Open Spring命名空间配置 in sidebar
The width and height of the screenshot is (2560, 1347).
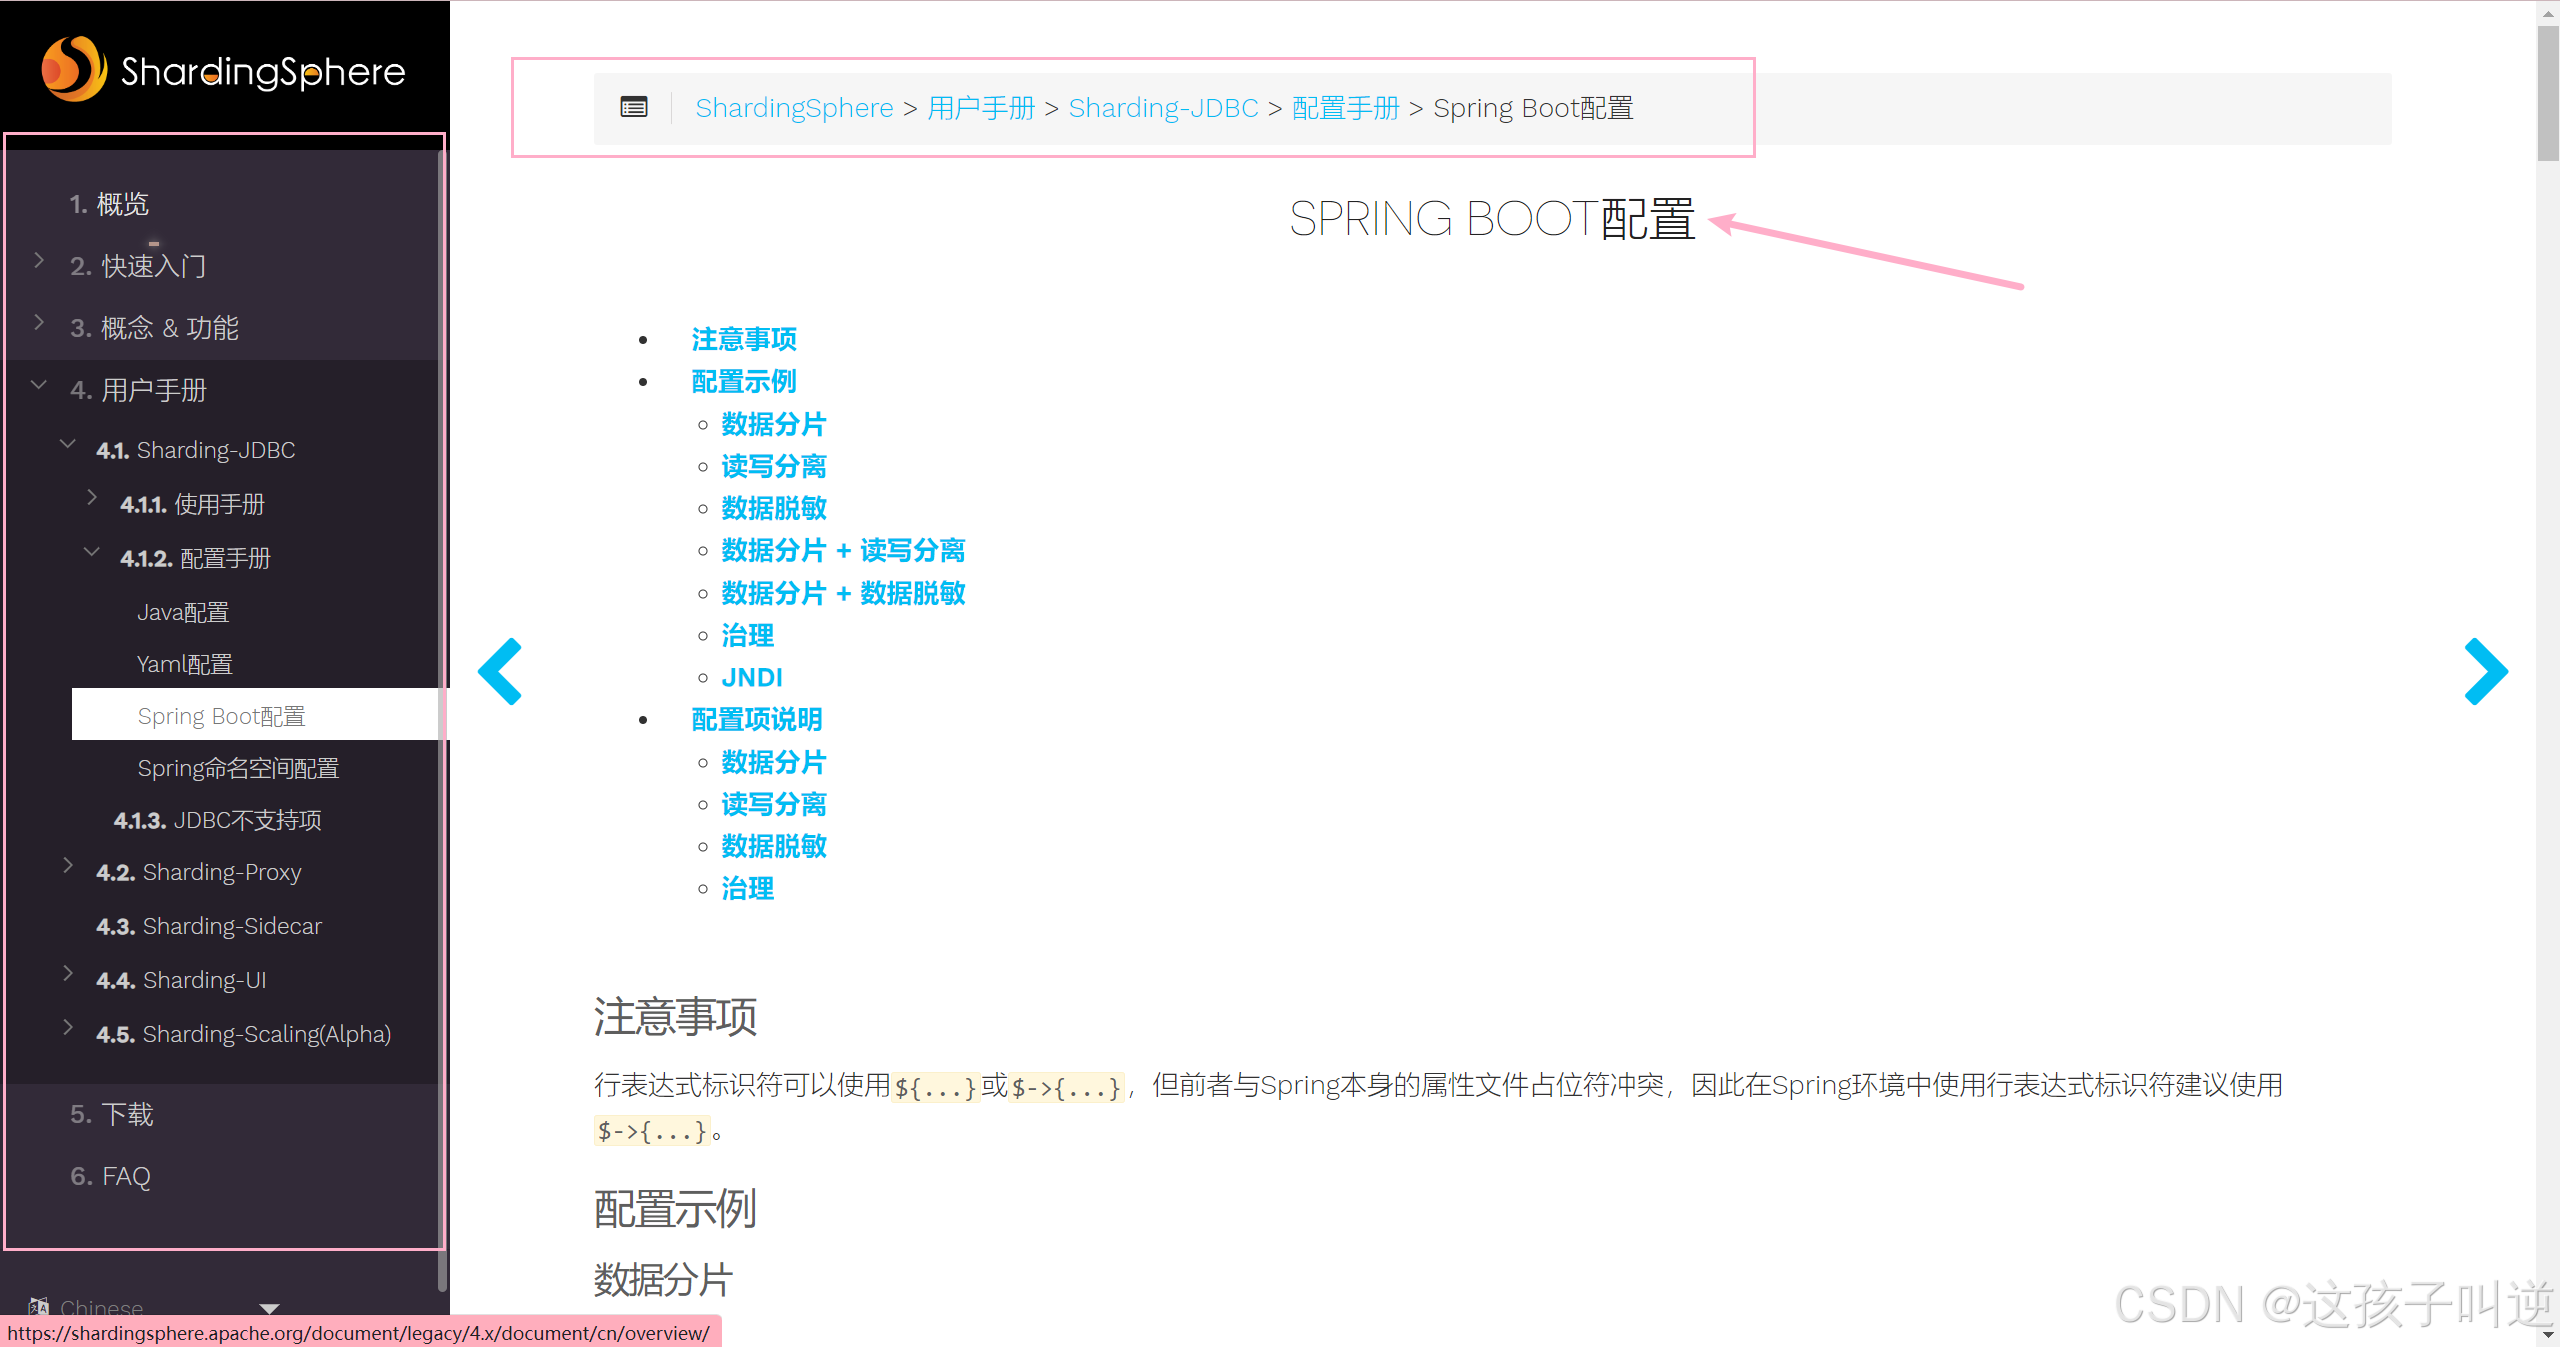point(238,768)
